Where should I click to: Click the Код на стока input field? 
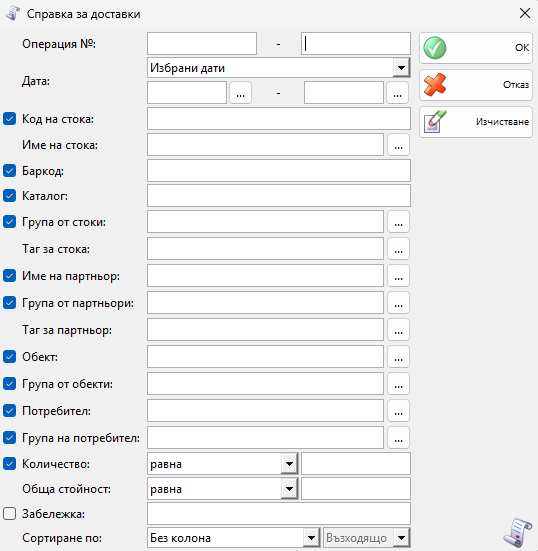tap(279, 119)
